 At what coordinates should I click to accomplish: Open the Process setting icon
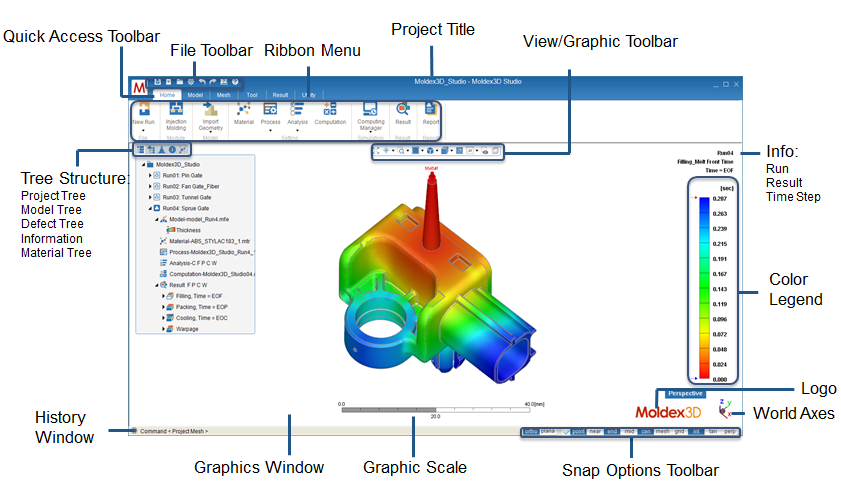point(270,109)
